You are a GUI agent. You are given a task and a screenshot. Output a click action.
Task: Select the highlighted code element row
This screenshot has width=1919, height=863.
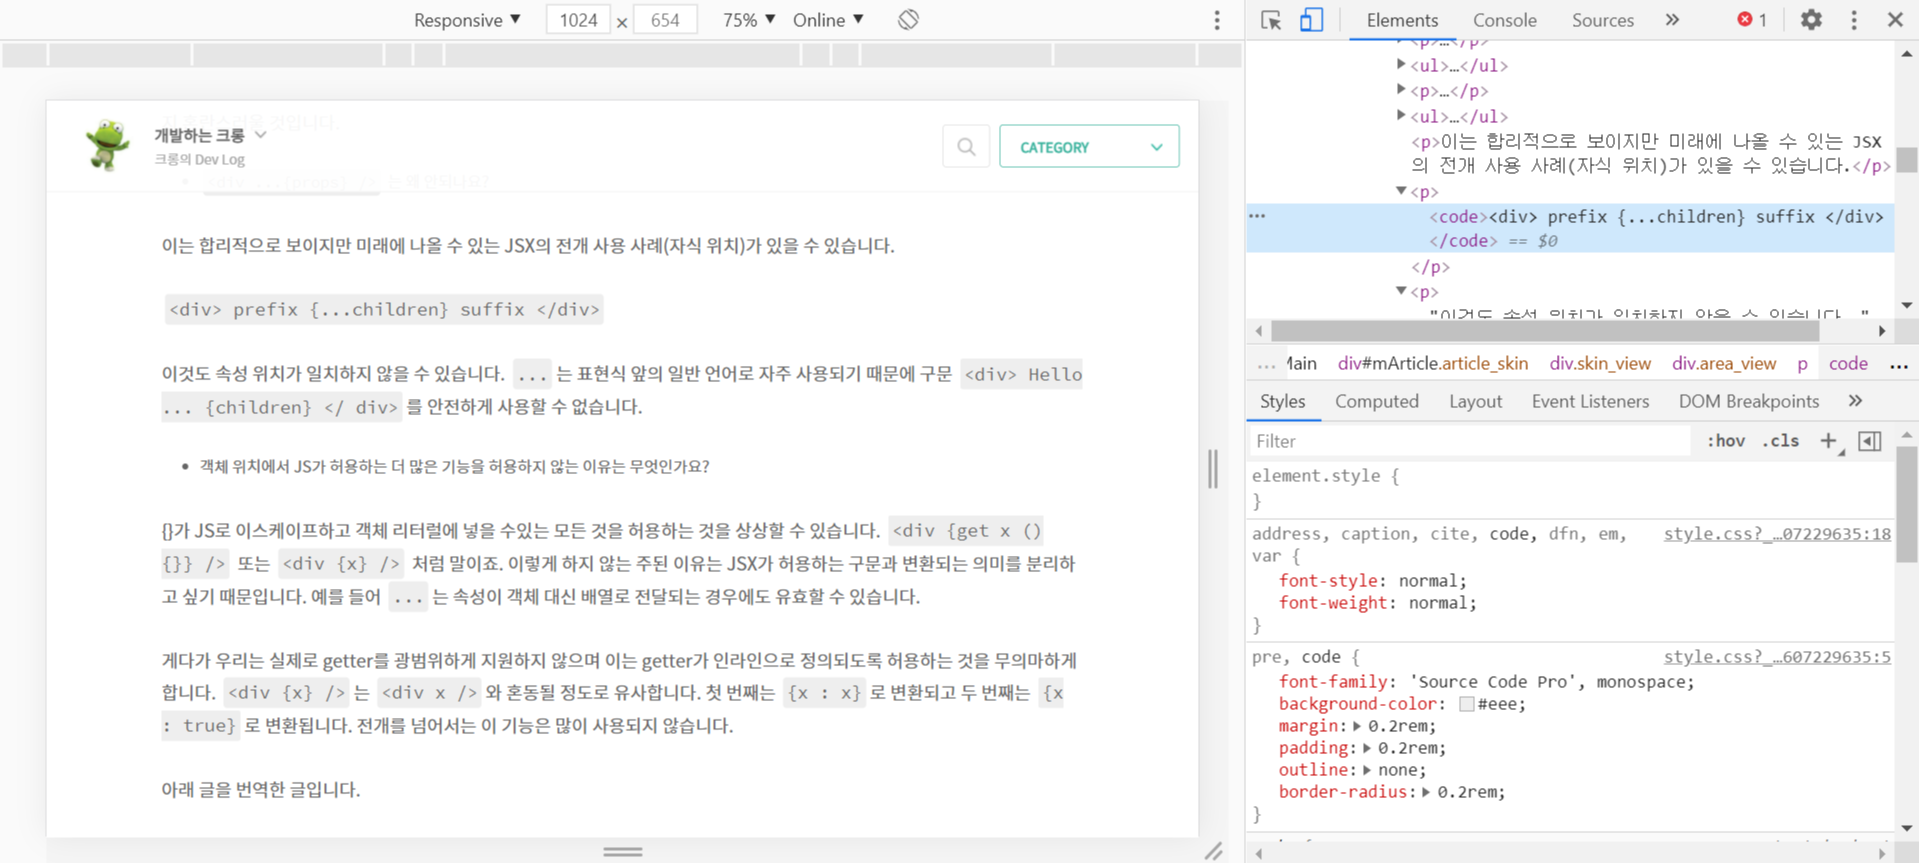1570,229
